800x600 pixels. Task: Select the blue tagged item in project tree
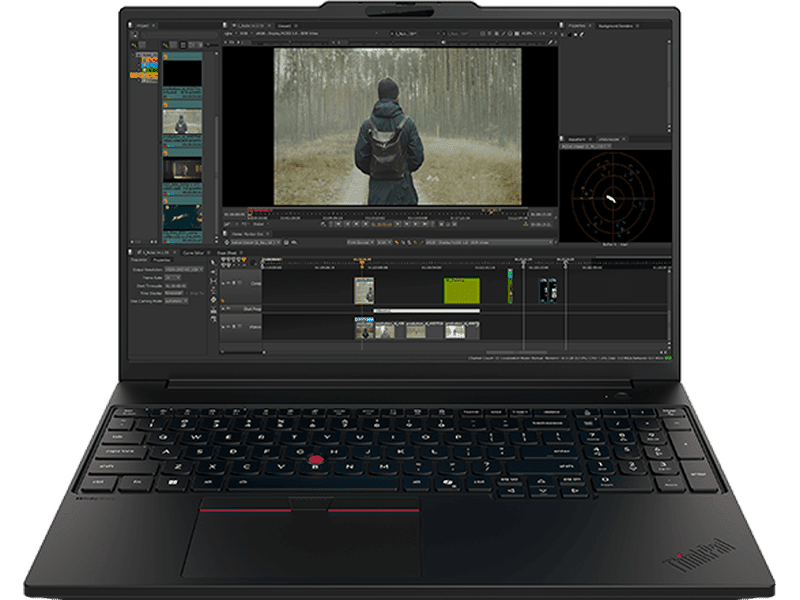click(149, 65)
